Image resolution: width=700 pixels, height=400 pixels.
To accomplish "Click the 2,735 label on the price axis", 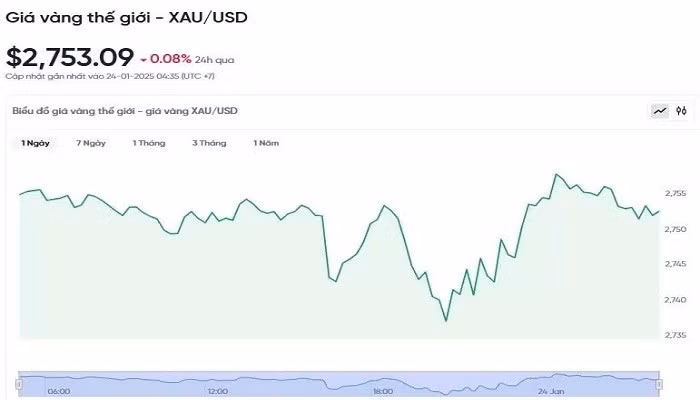I will coord(676,336).
